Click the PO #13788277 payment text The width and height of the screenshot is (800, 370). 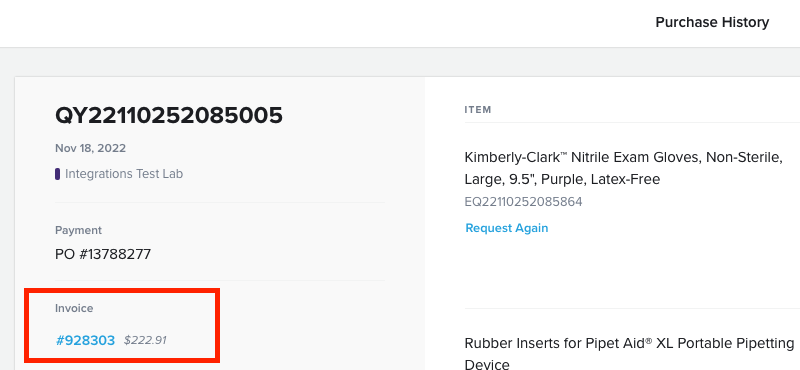point(103,254)
